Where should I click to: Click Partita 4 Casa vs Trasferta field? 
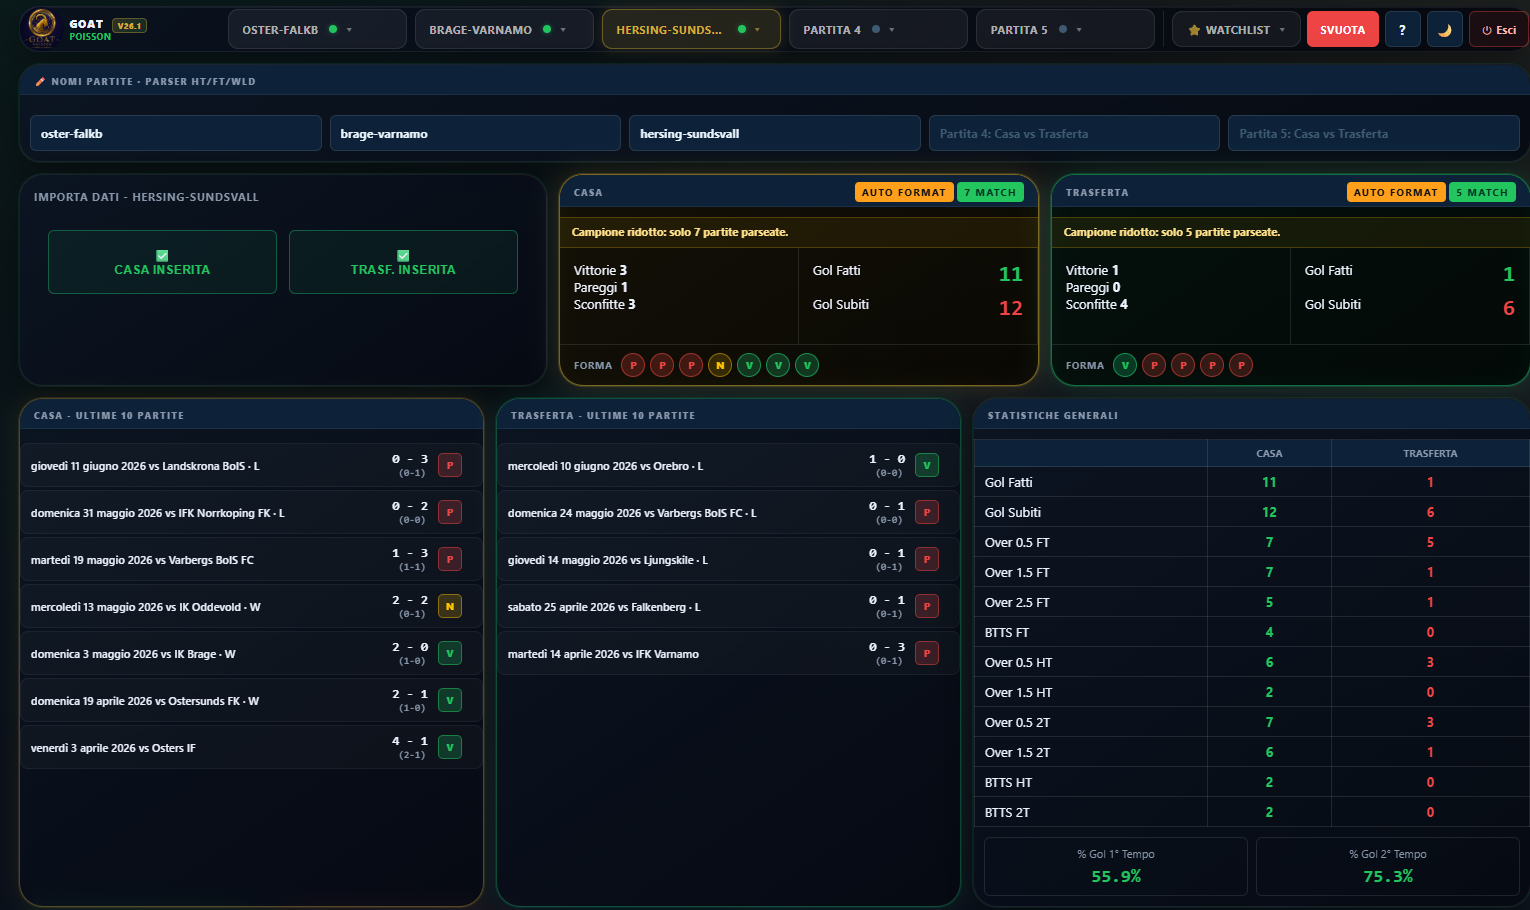click(1074, 133)
